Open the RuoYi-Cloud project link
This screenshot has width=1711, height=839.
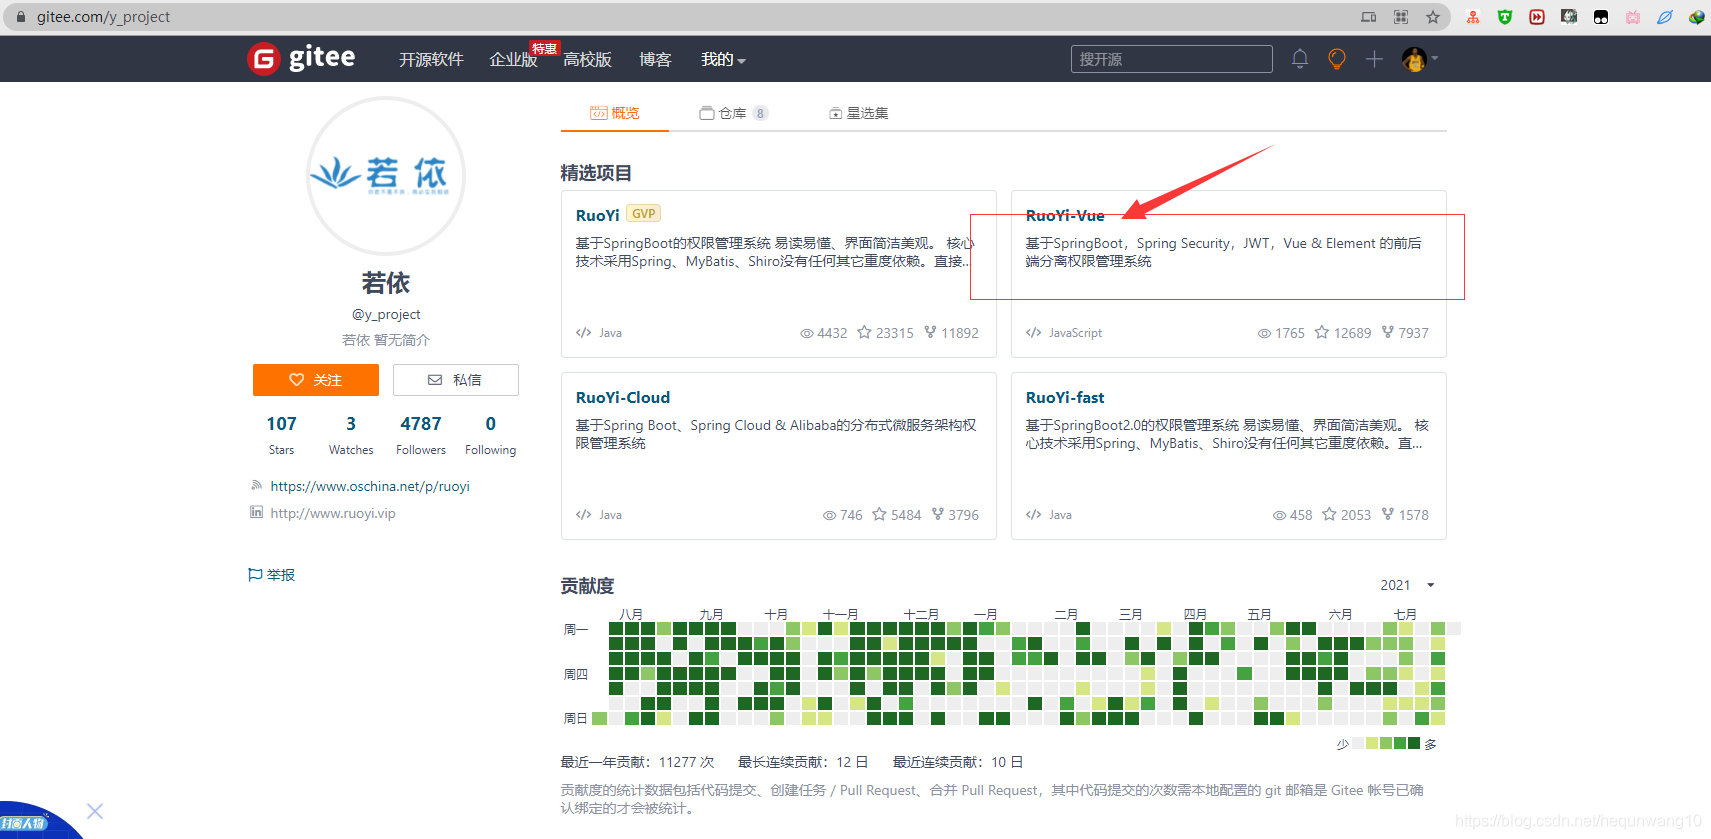coord(623,397)
